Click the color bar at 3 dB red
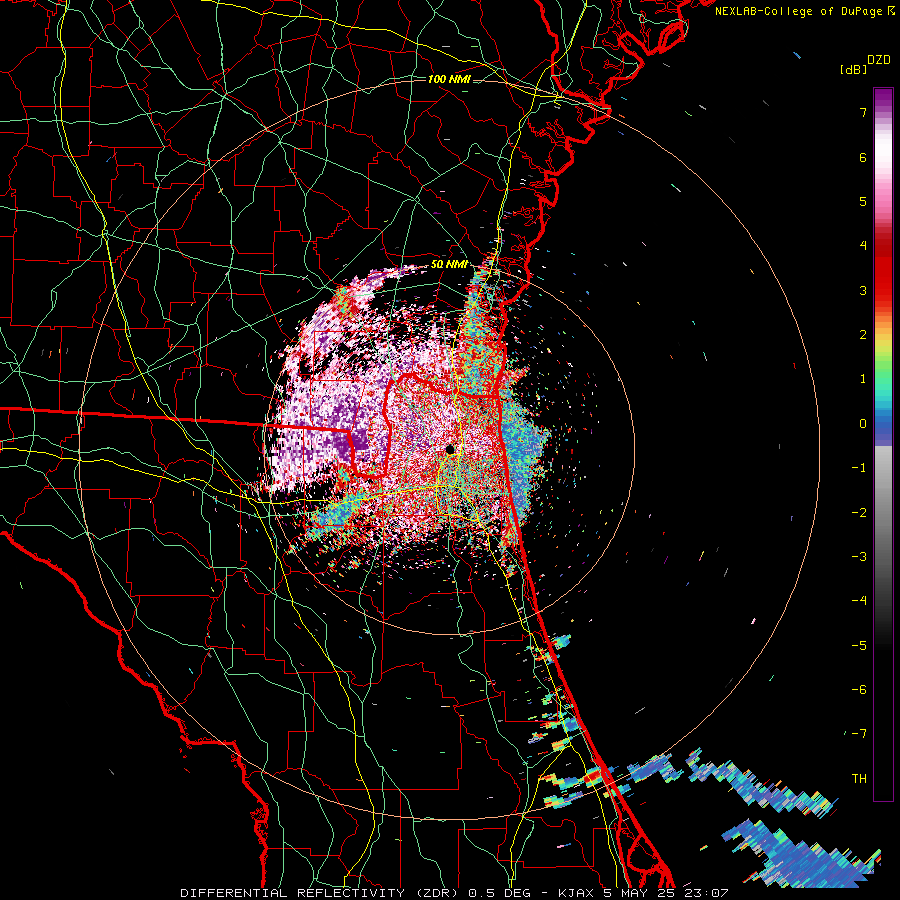This screenshot has height=900, width=900. pos(883,290)
